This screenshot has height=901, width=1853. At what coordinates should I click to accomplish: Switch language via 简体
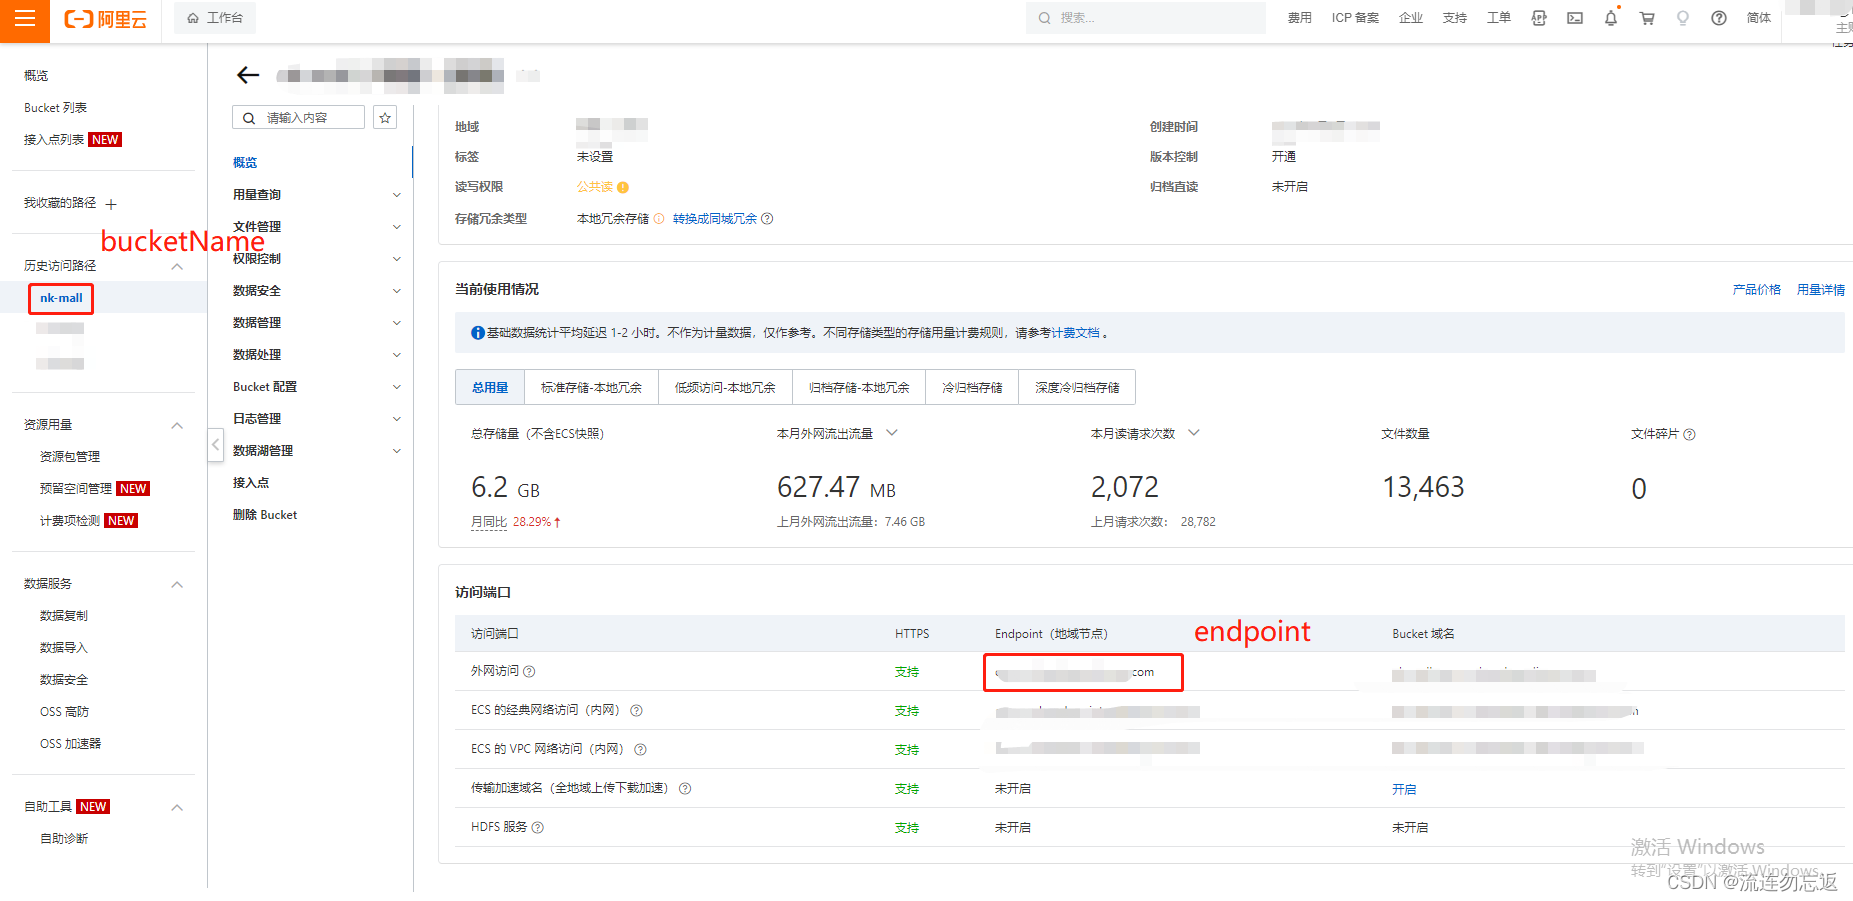pyautogui.click(x=1759, y=18)
